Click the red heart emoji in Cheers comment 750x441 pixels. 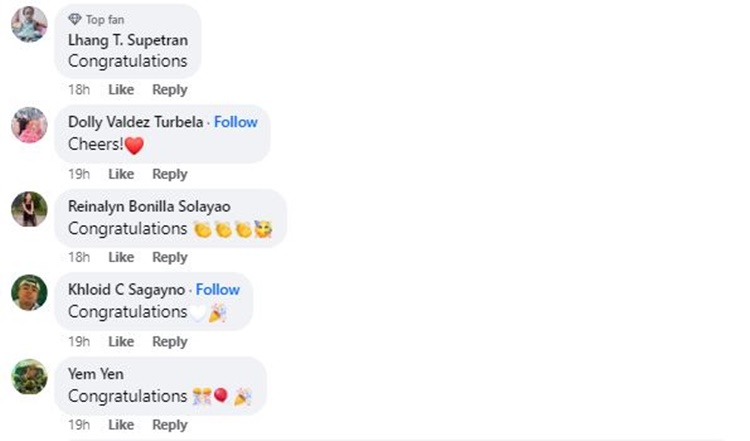[134, 145]
